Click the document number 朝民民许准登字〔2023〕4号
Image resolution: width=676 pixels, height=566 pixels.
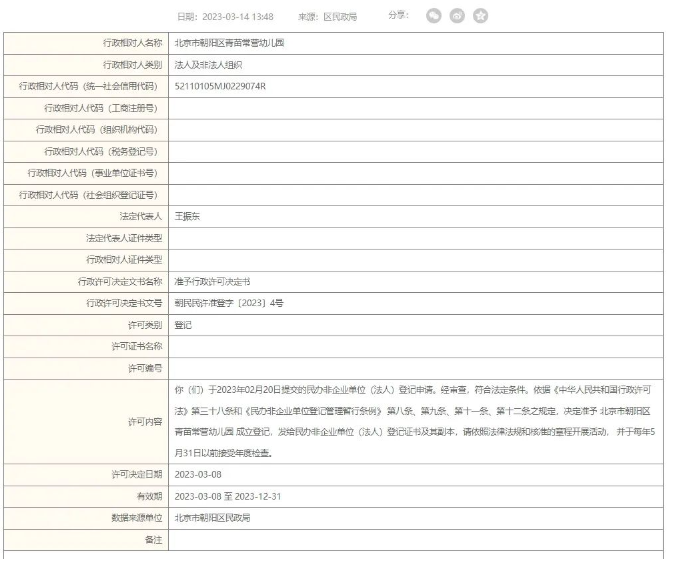click(x=235, y=303)
